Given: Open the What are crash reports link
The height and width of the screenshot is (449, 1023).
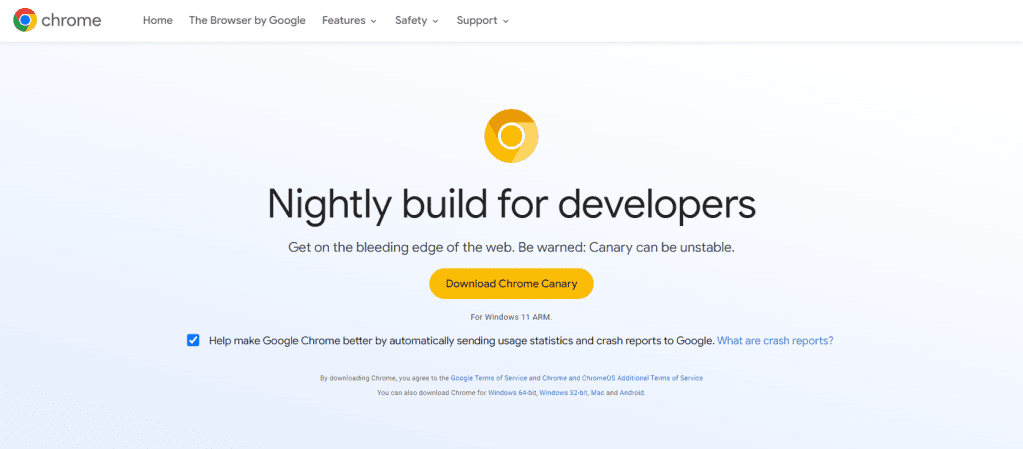Looking at the screenshot, I should tap(775, 340).
